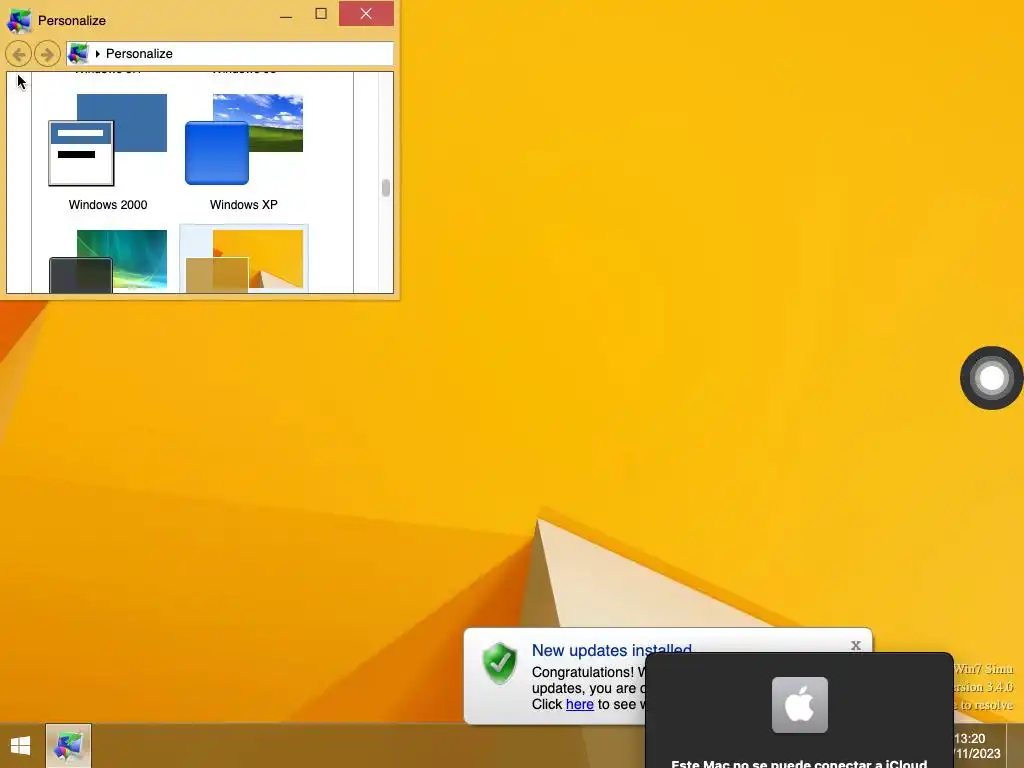
Task: Click the taskbar clock showing 13:20
Action: click(977, 746)
